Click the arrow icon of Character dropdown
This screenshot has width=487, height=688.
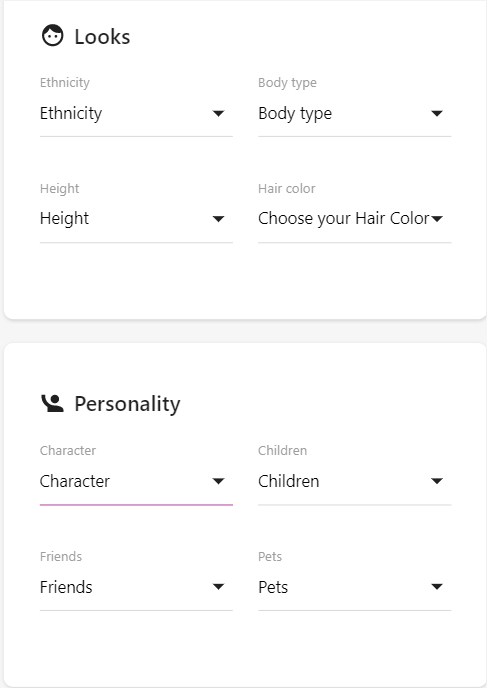pos(218,481)
